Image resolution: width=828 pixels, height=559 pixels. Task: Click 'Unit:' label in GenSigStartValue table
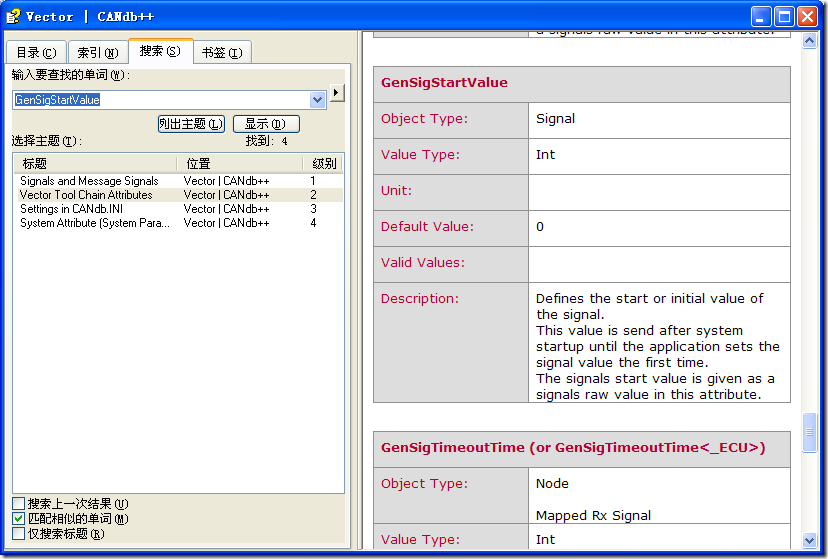tap(396, 191)
